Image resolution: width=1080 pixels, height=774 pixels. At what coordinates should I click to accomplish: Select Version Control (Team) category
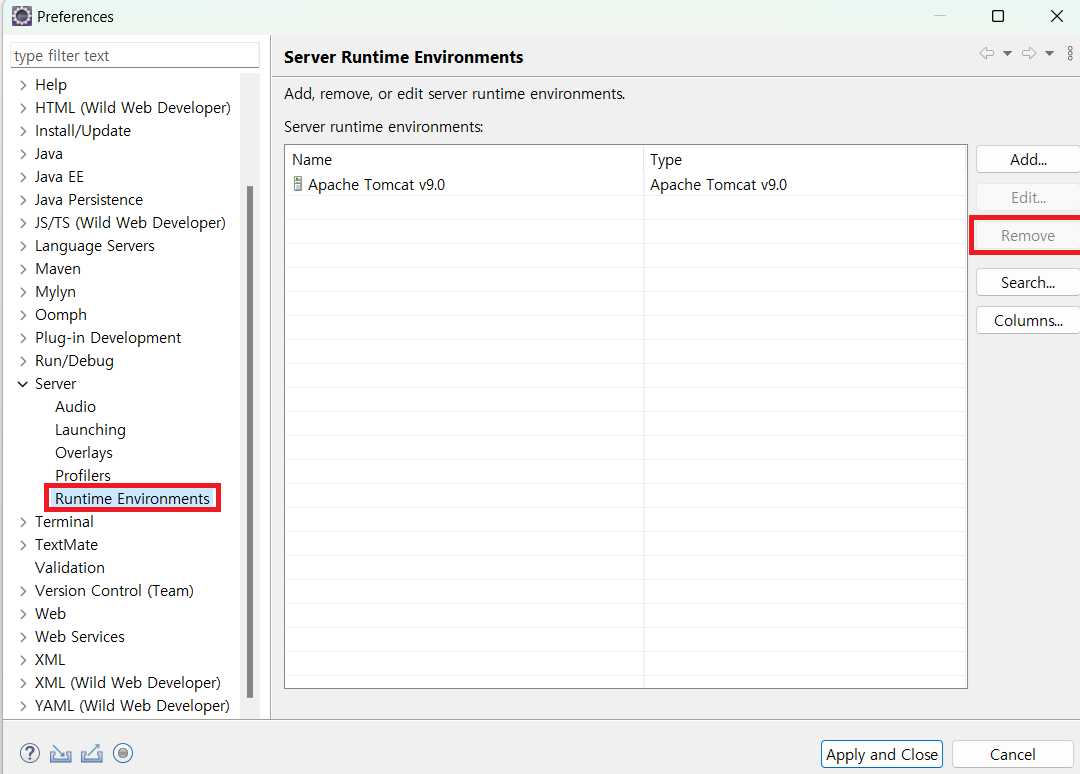click(x=114, y=591)
